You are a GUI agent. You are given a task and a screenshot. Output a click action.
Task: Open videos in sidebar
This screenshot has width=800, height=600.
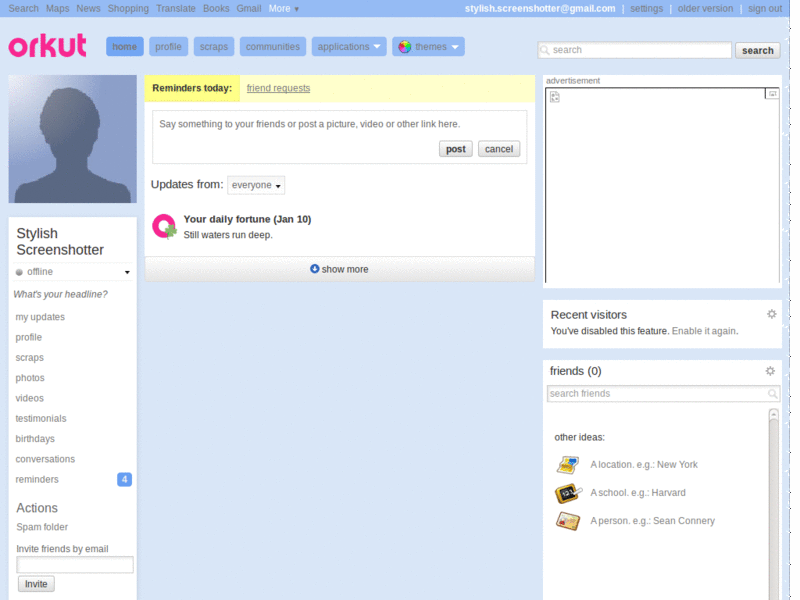(30, 398)
